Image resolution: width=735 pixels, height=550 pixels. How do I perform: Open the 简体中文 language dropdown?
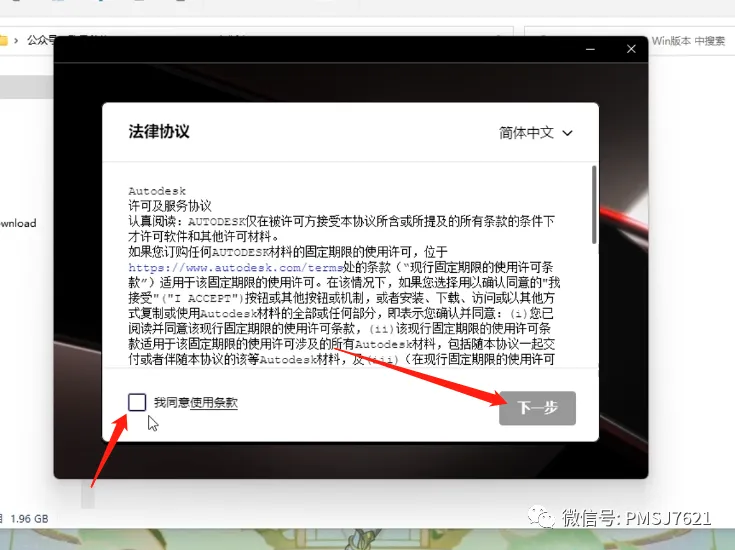click(536, 133)
